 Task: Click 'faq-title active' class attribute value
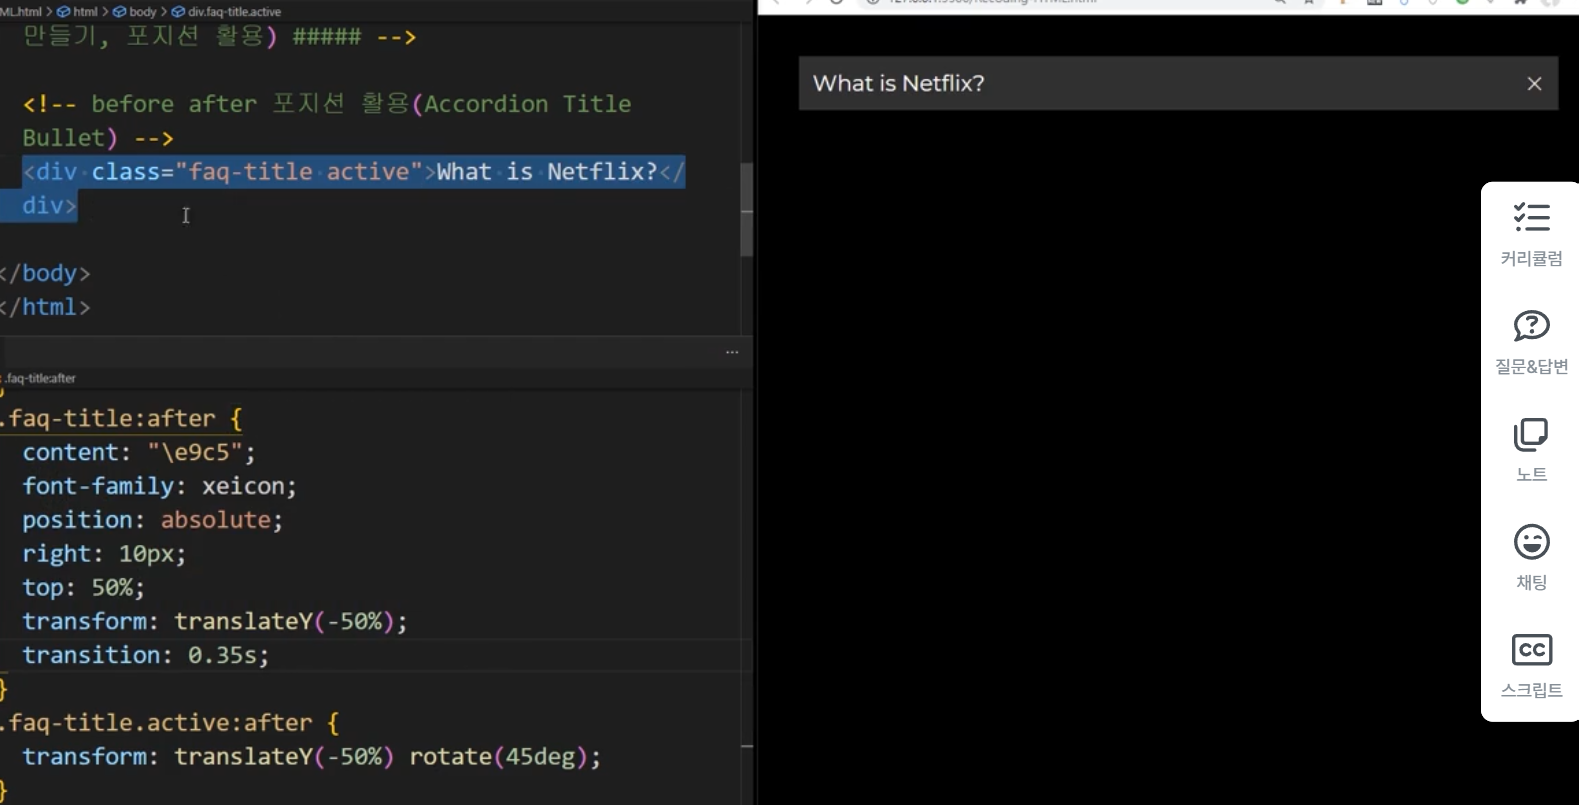click(299, 172)
